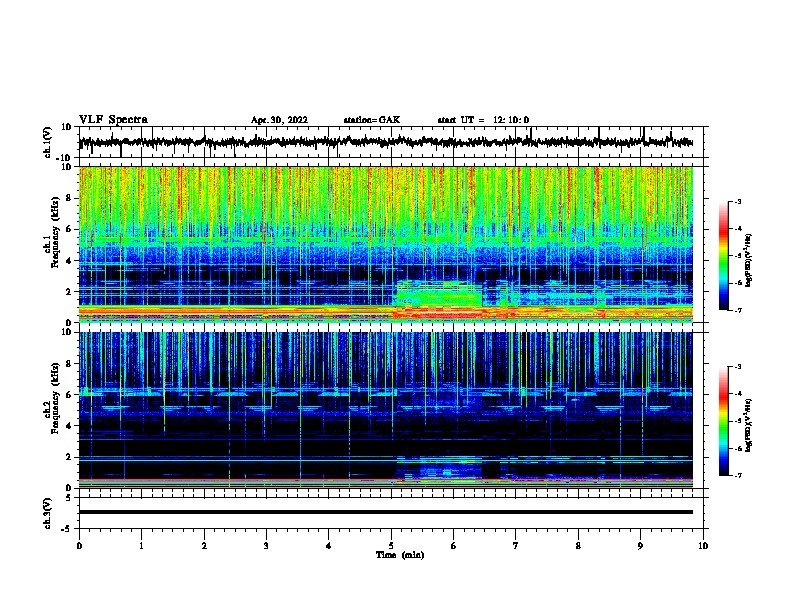
Task: Click the '8' kHz tick of ch.1 spectrogram
Action: coord(69,198)
